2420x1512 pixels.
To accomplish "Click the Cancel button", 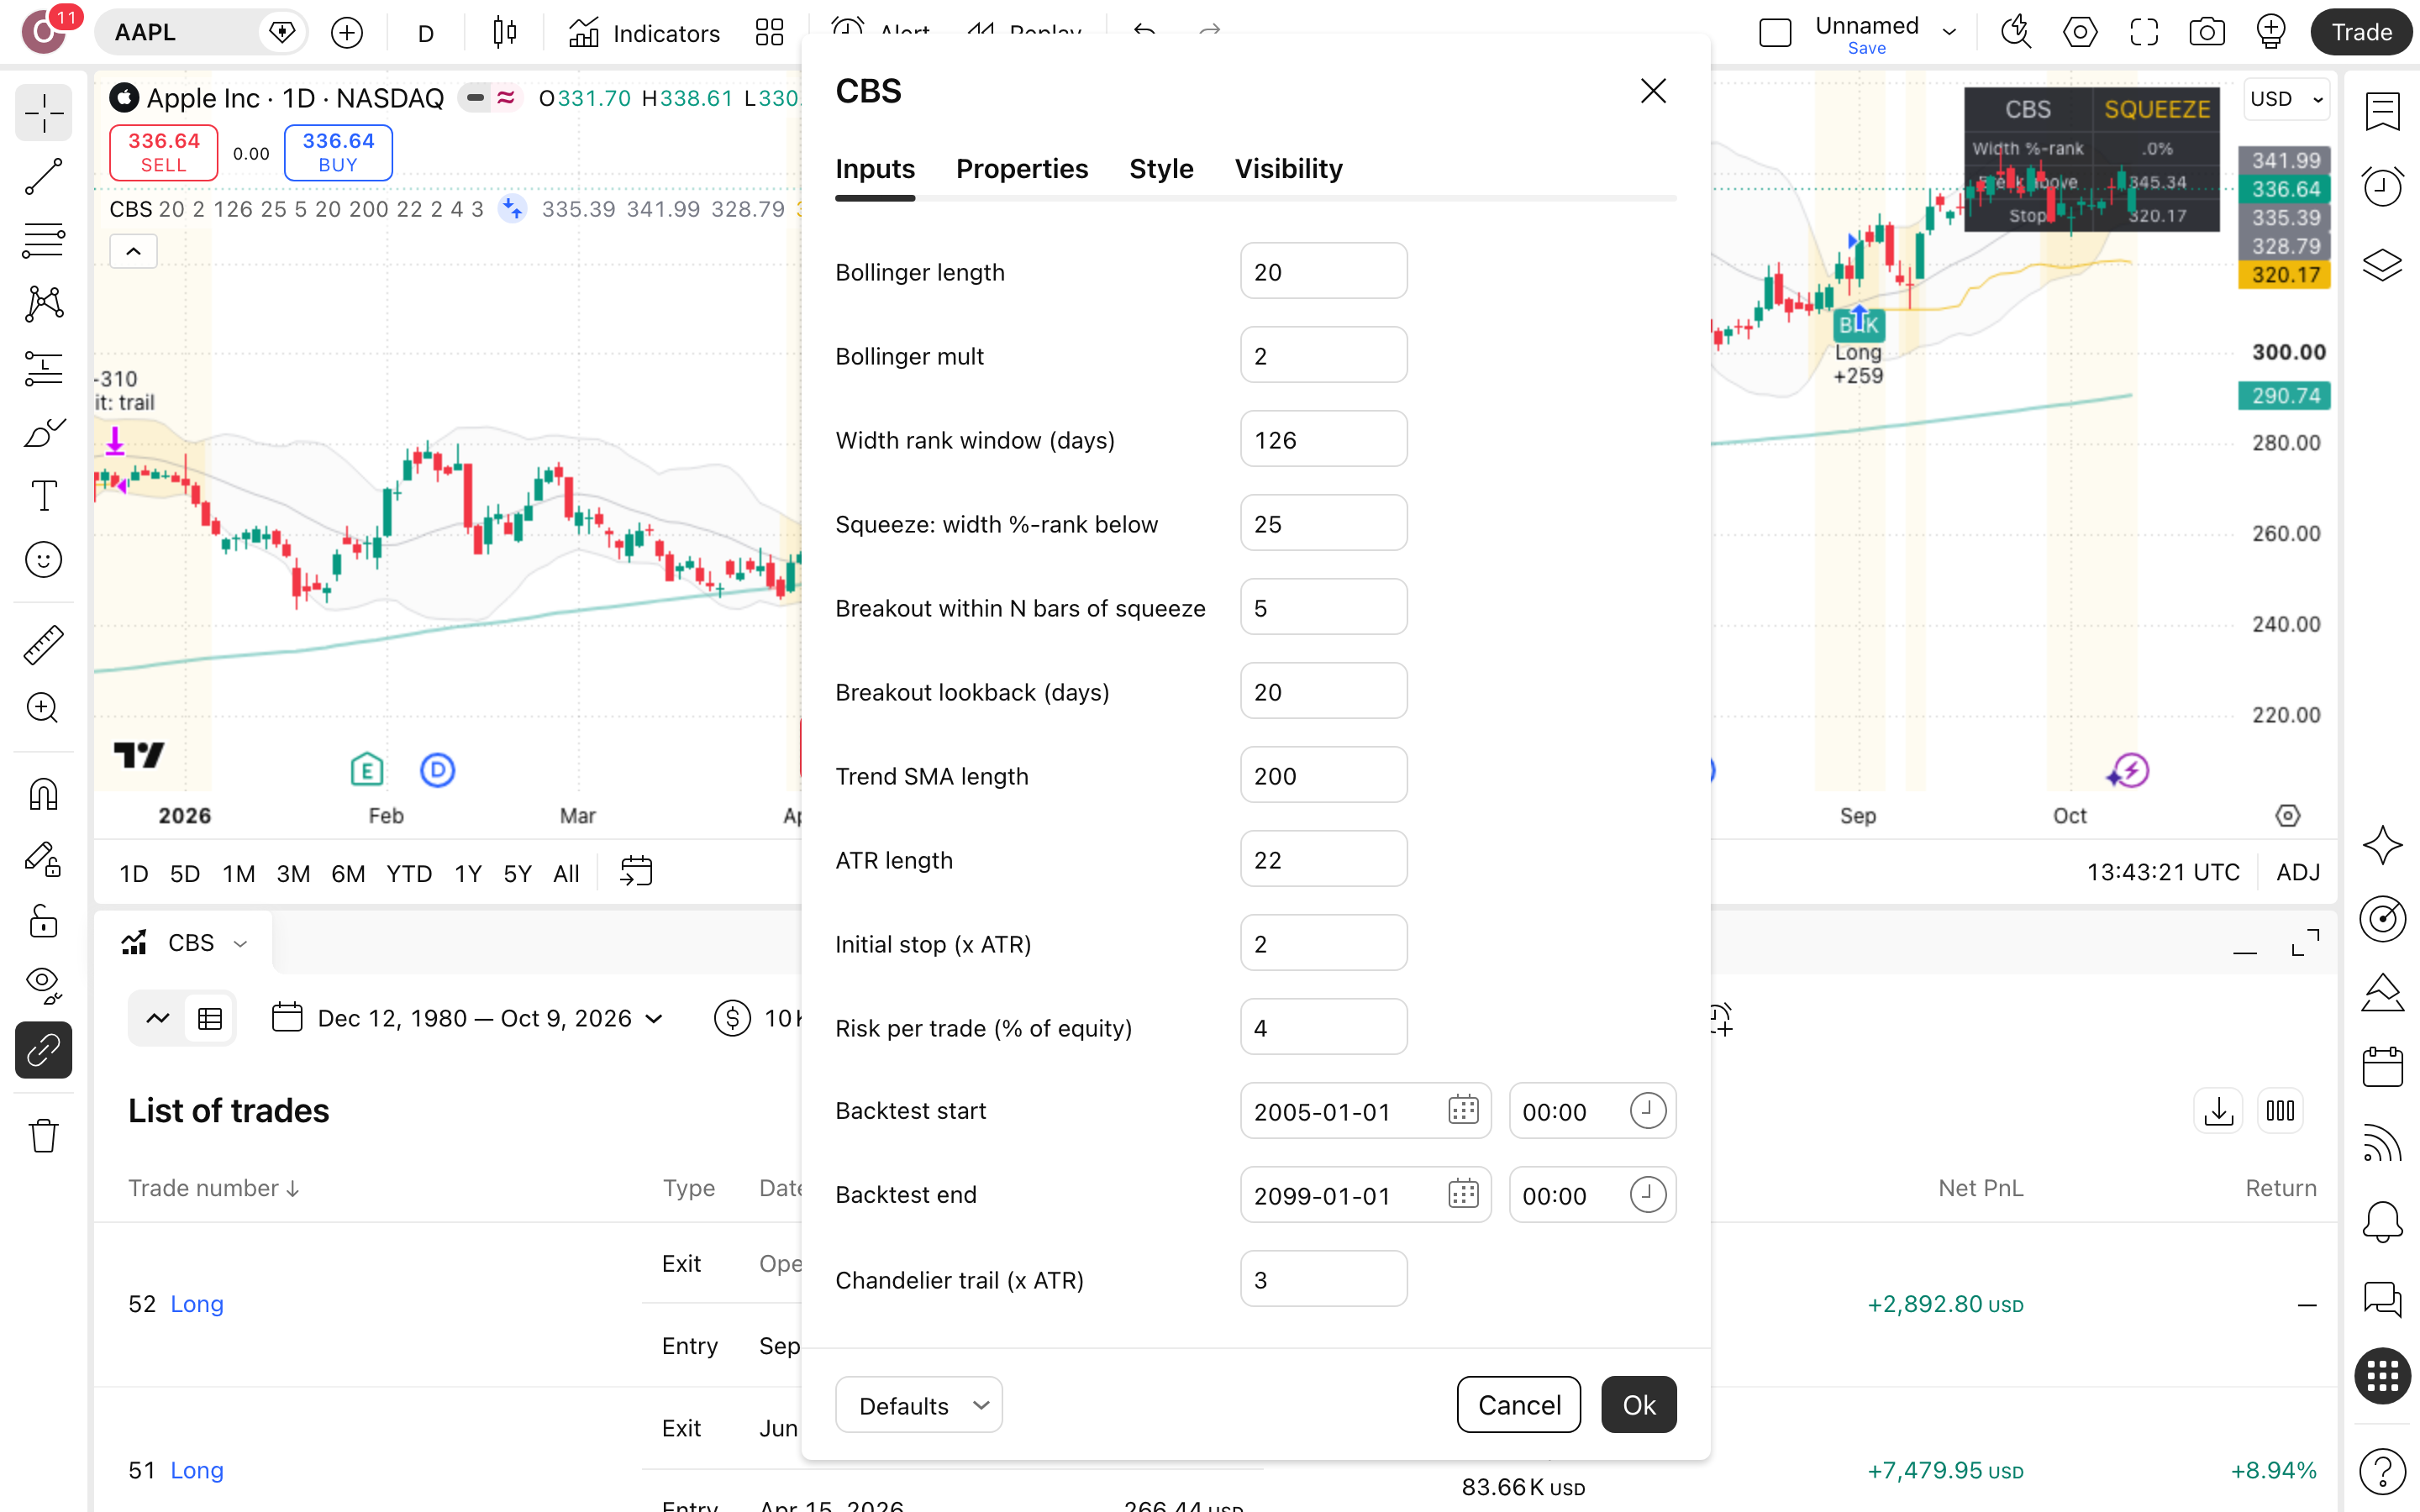I will 1518,1405.
